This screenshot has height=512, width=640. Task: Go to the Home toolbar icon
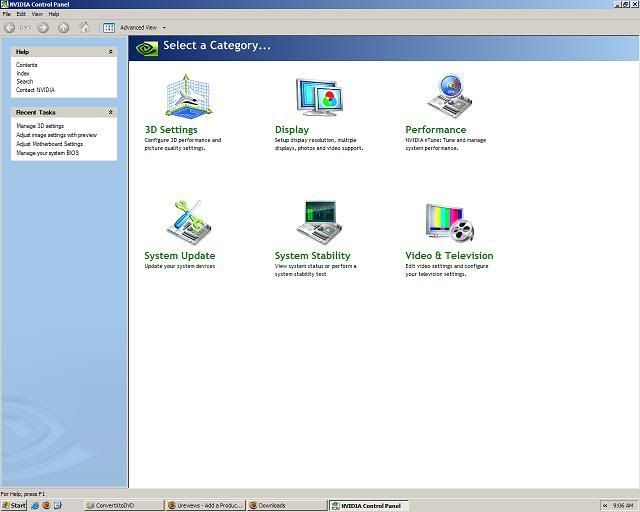[84, 27]
